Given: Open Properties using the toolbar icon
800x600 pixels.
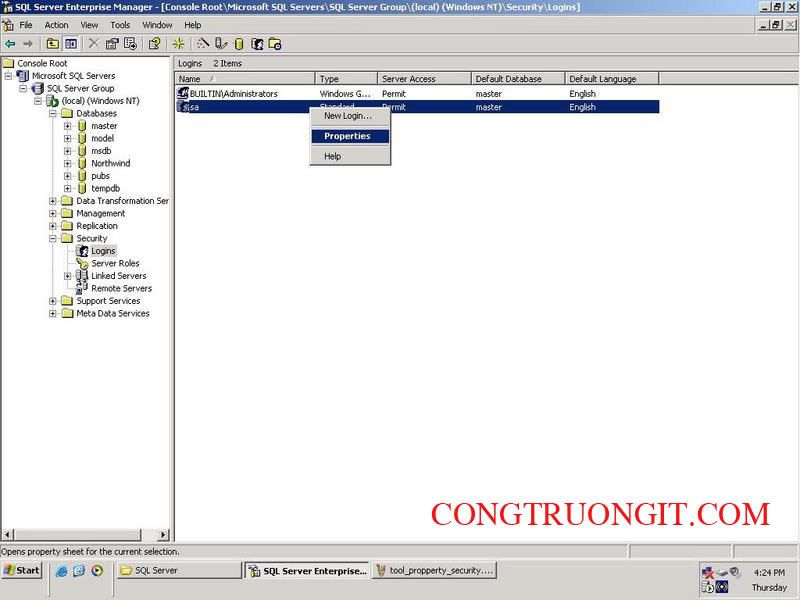Looking at the screenshot, I should 112,44.
